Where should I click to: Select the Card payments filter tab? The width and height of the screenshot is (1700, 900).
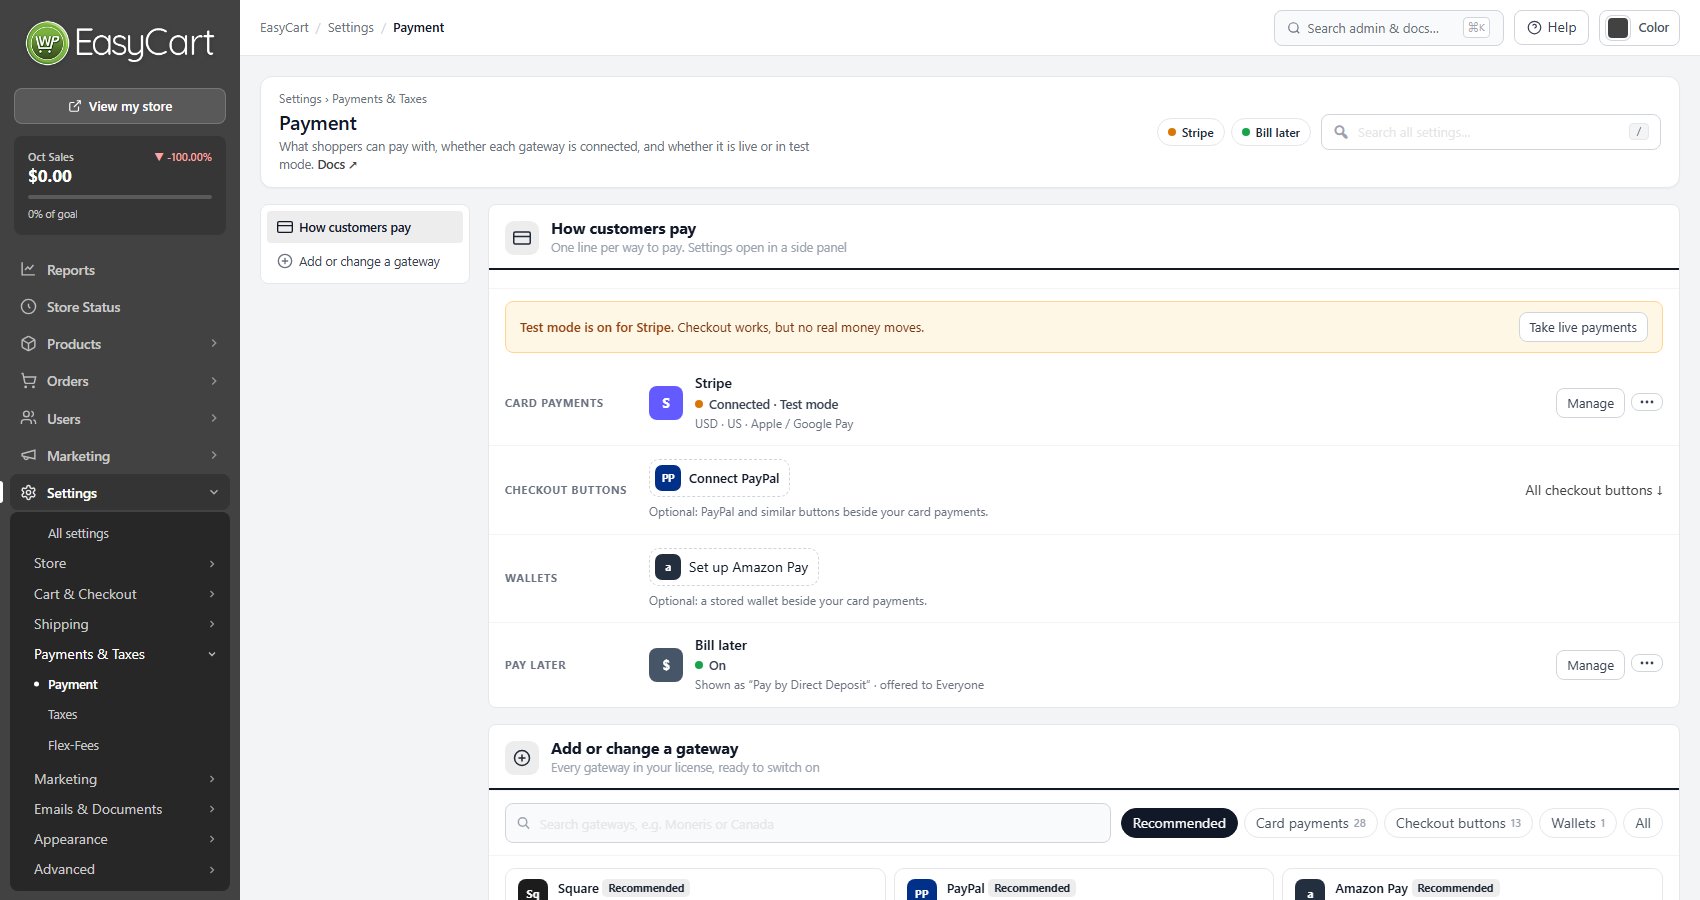(1311, 823)
